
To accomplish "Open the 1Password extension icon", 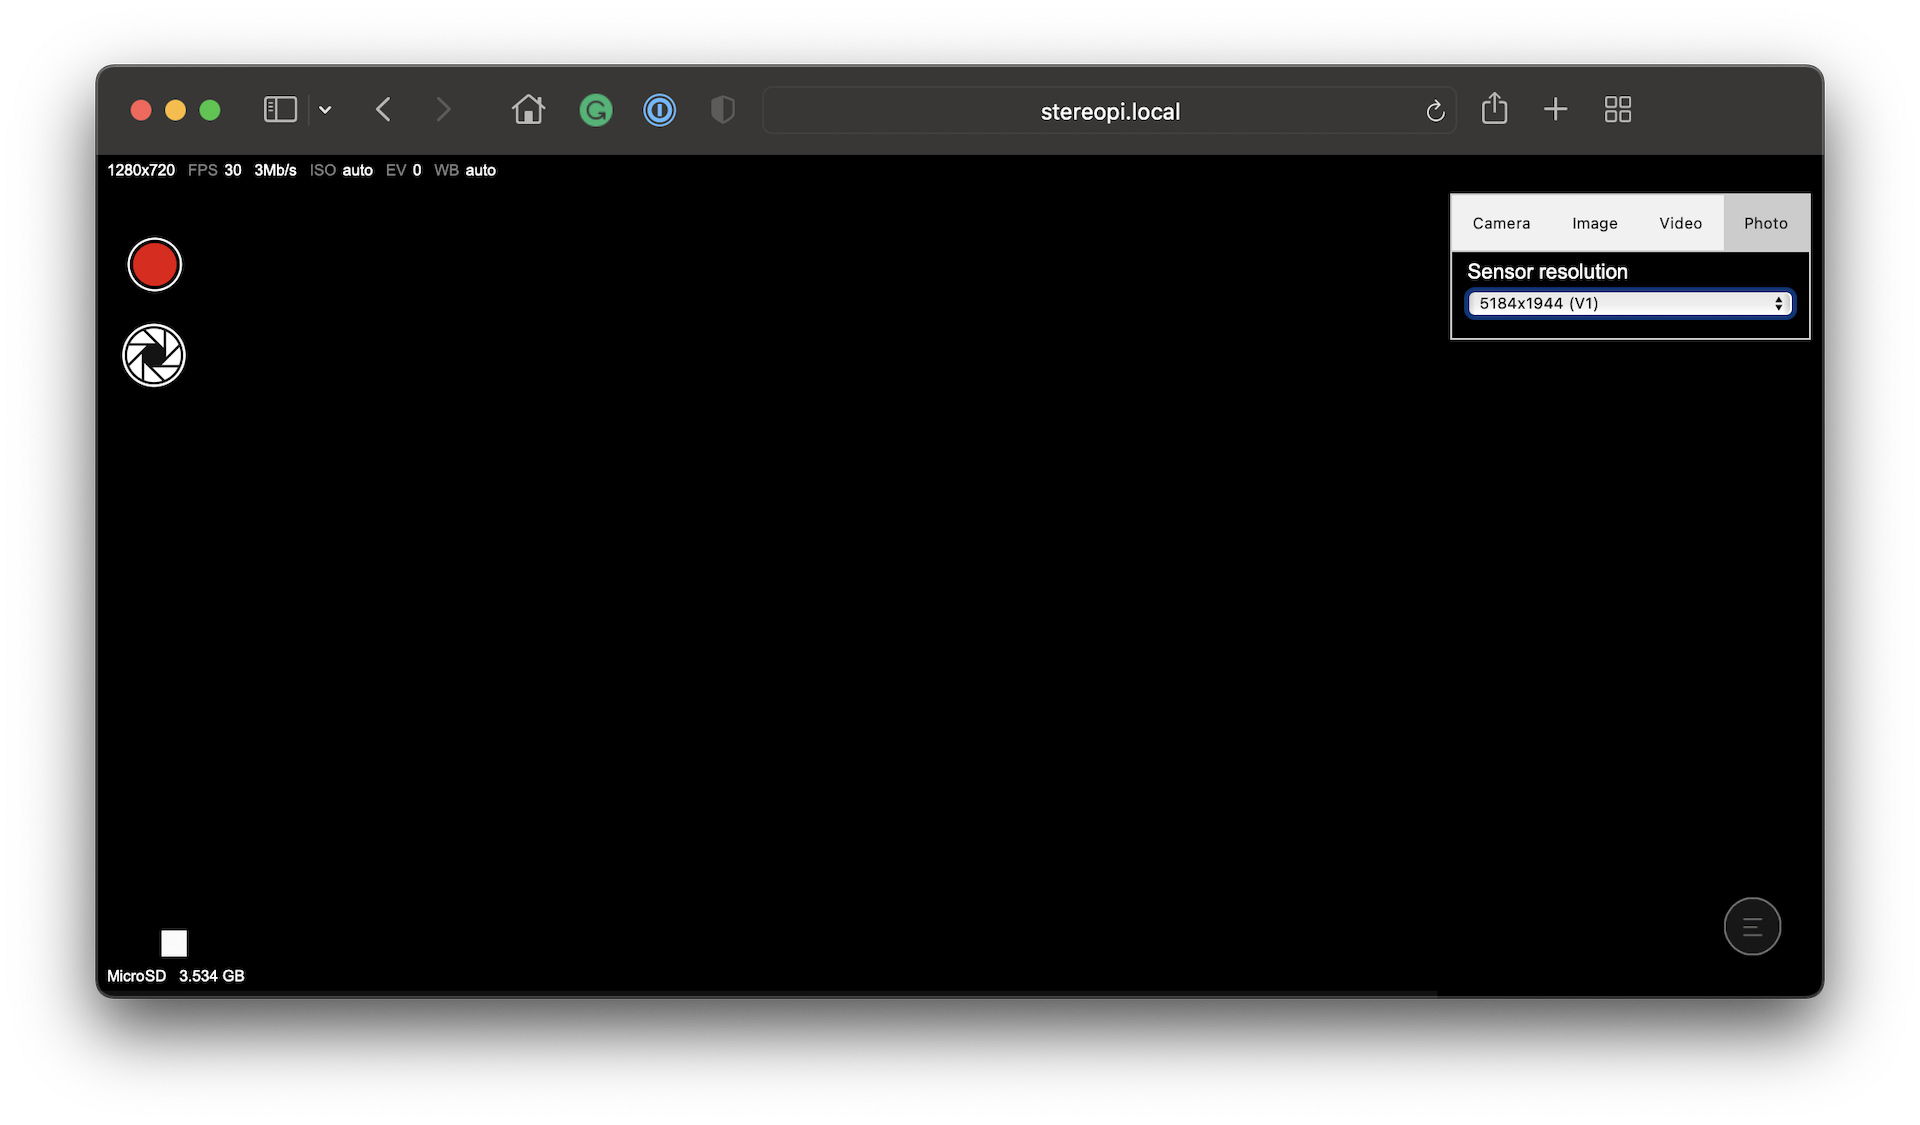I will point(660,110).
